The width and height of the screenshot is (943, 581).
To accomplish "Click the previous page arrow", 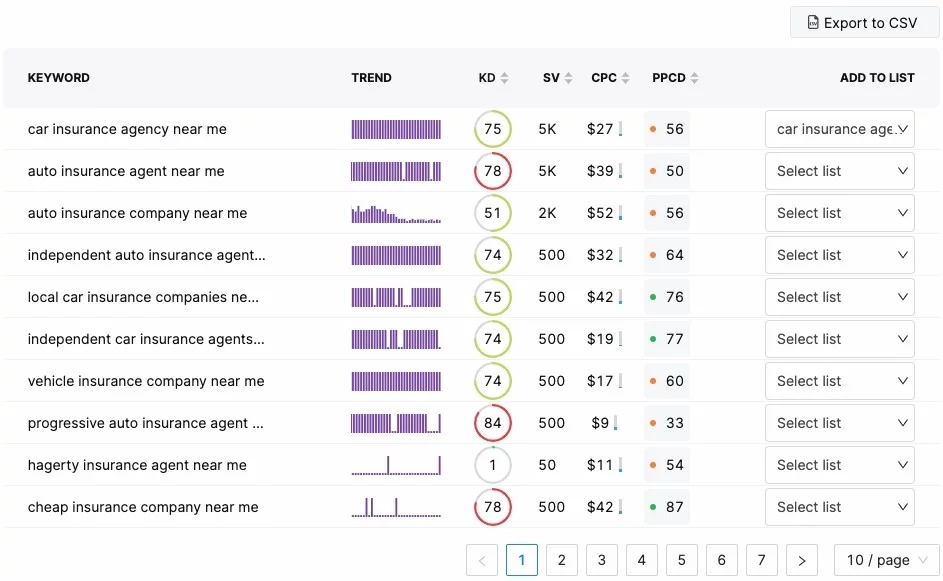I will tap(482, 561).
